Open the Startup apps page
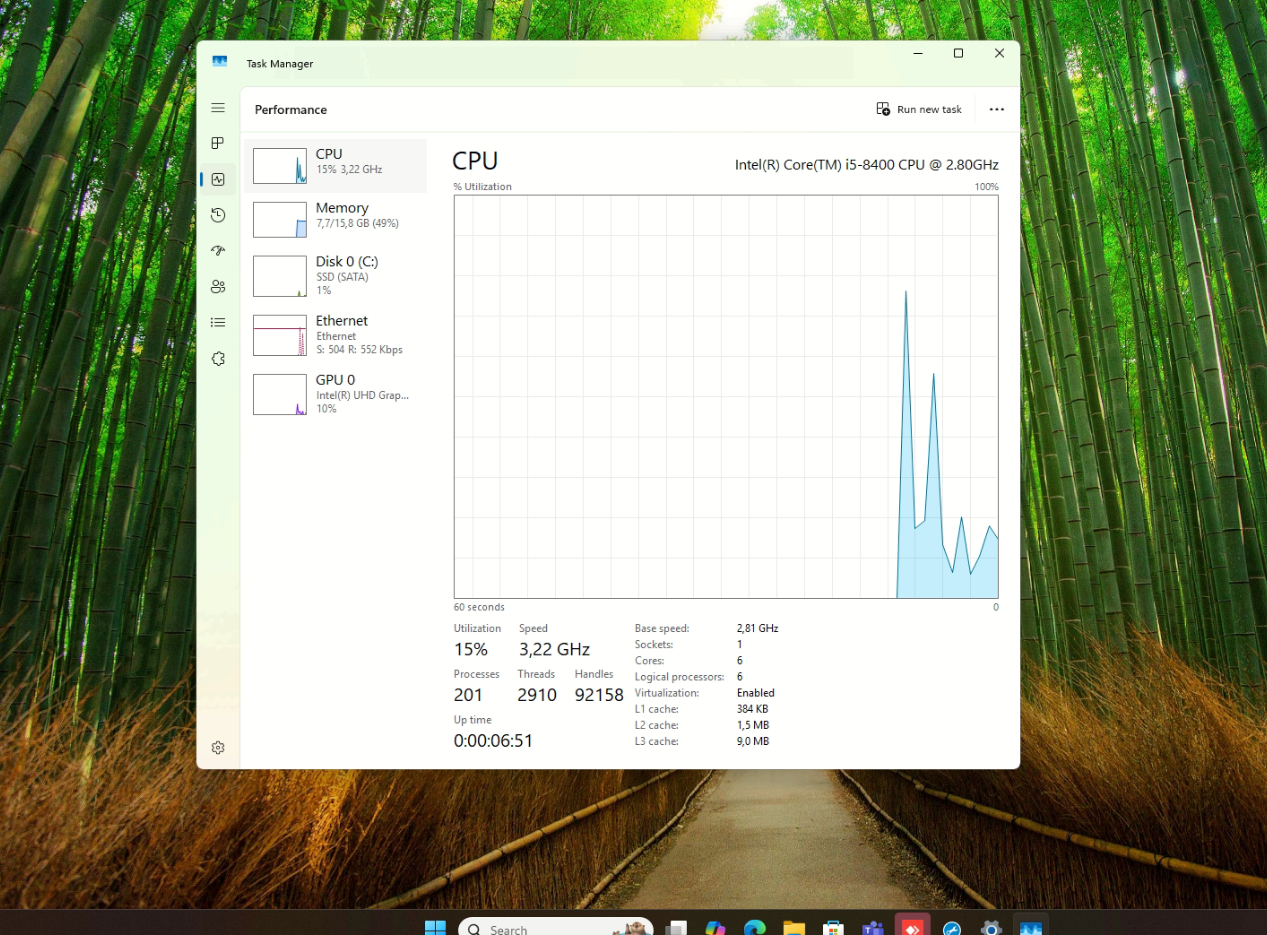Viewport: 1267px width, 935px height. 218,251
